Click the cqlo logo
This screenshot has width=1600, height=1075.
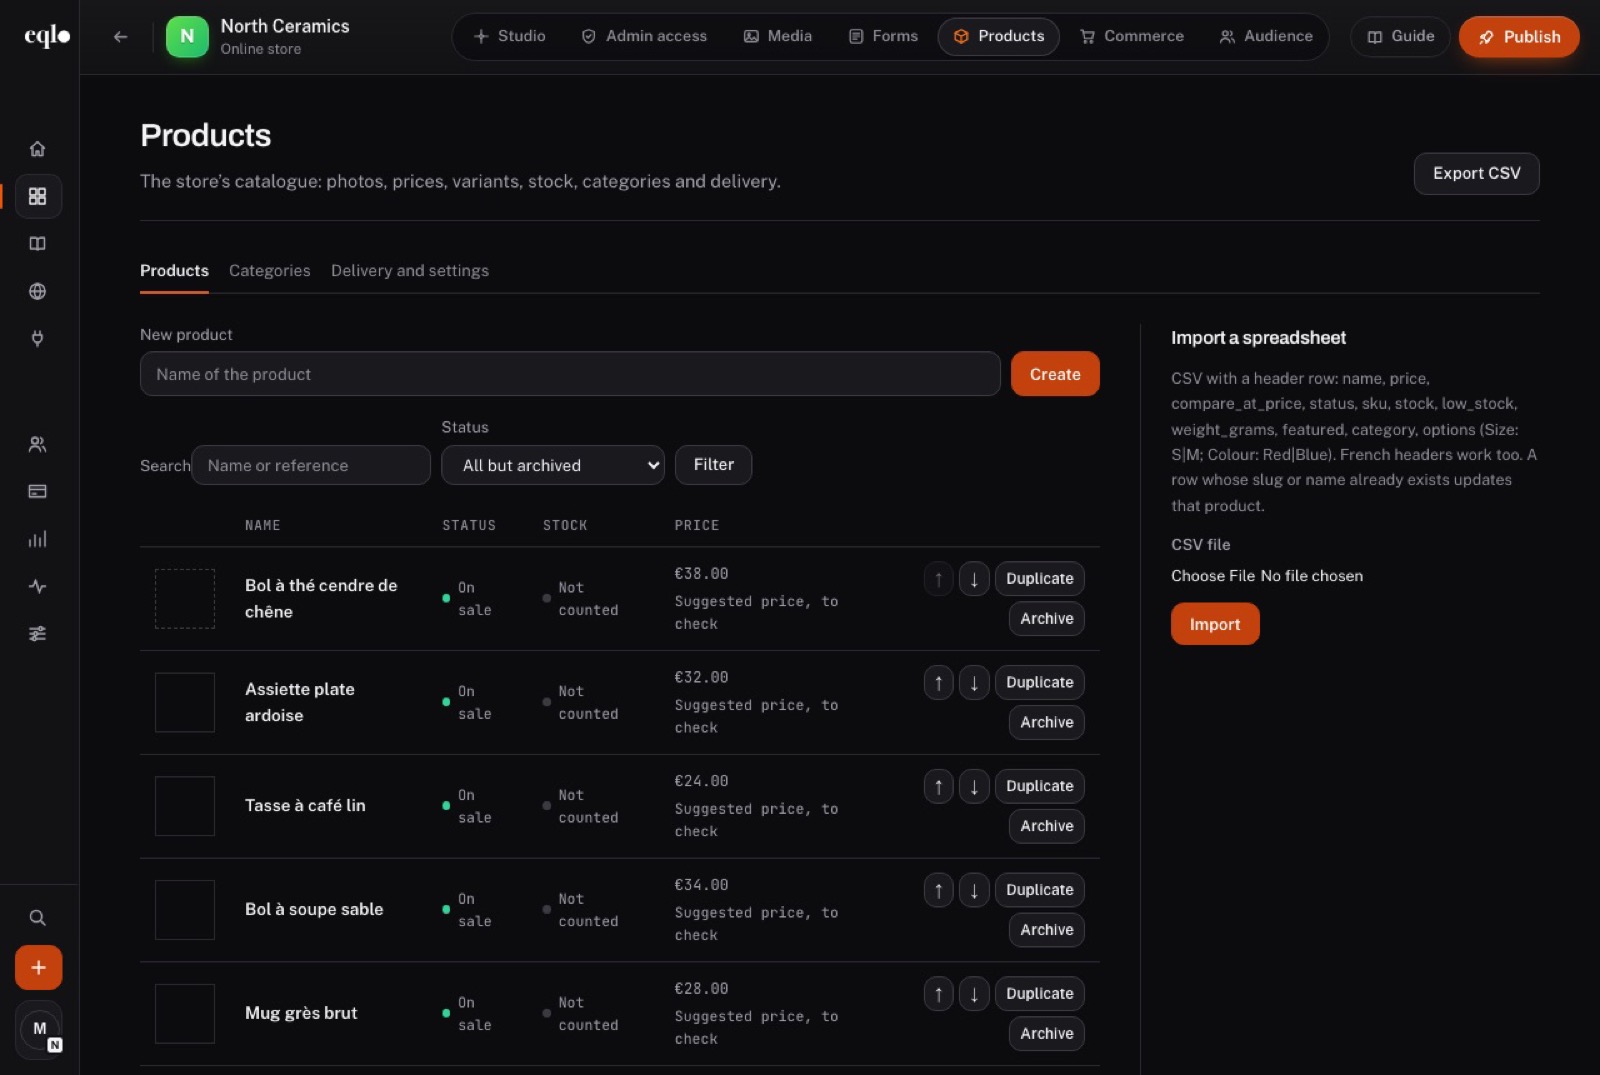pyautogui.click(x=47, y=36)
